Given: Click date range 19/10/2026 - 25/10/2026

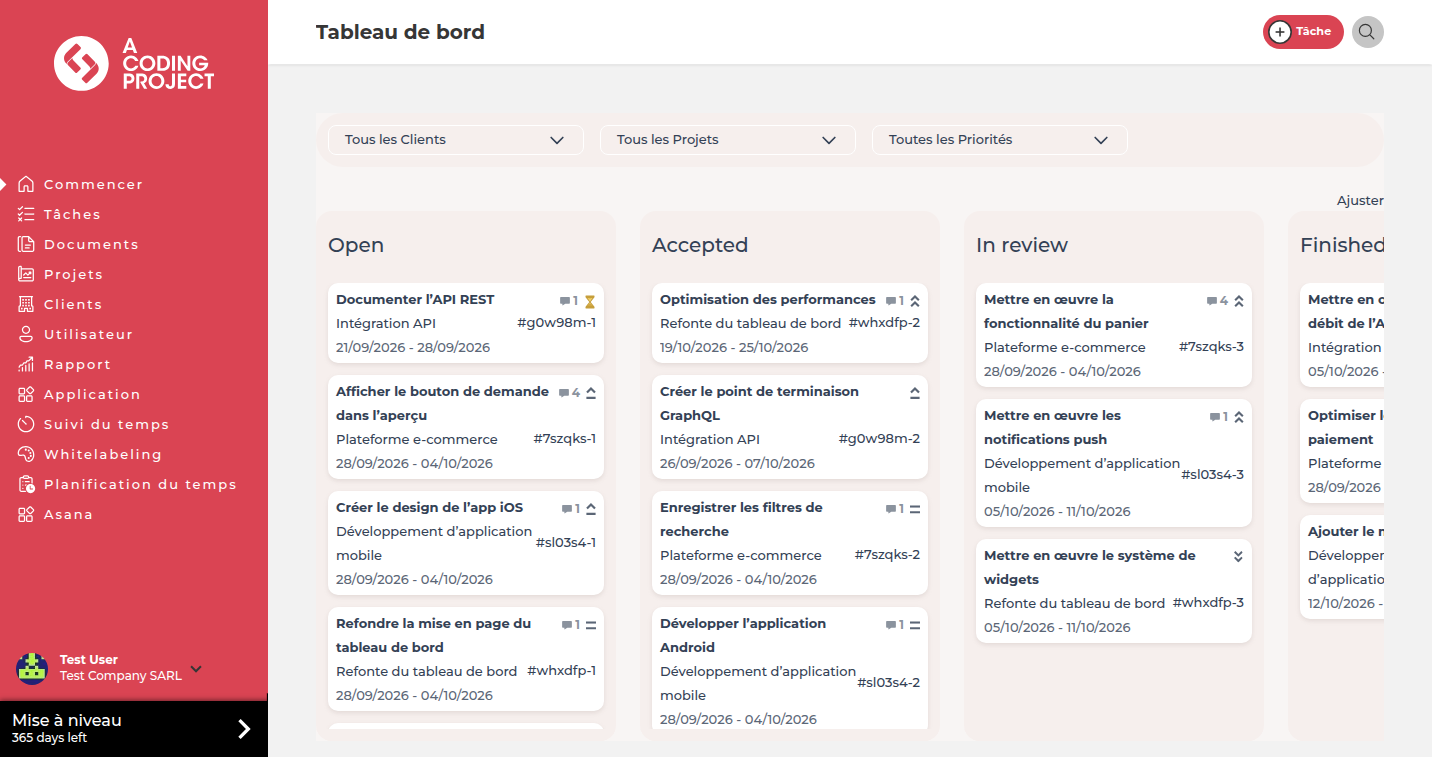Looking at the screenshot, I should click(734, 347).
